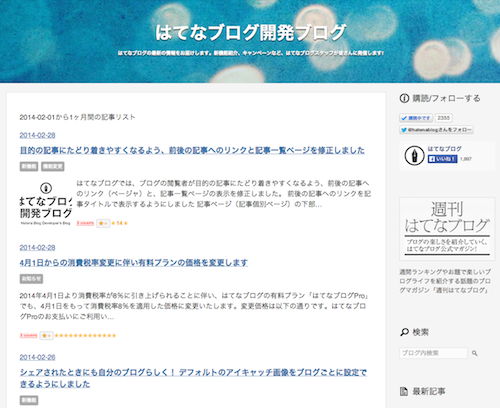Screen dimensions: 500x408
Task: Click the left gray tag under the pager article
Action: (x=29, y=166)
